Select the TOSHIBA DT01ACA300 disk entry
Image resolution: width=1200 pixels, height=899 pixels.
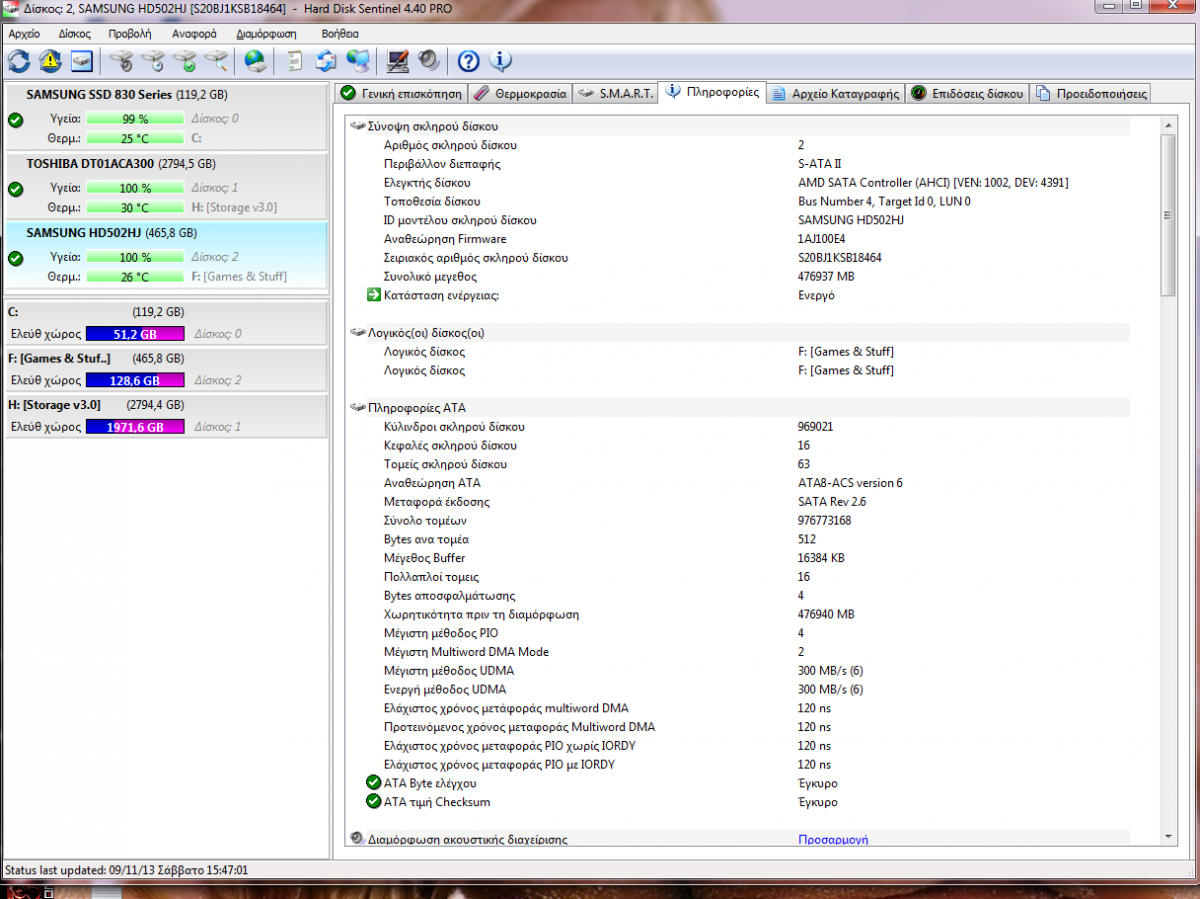165,186
